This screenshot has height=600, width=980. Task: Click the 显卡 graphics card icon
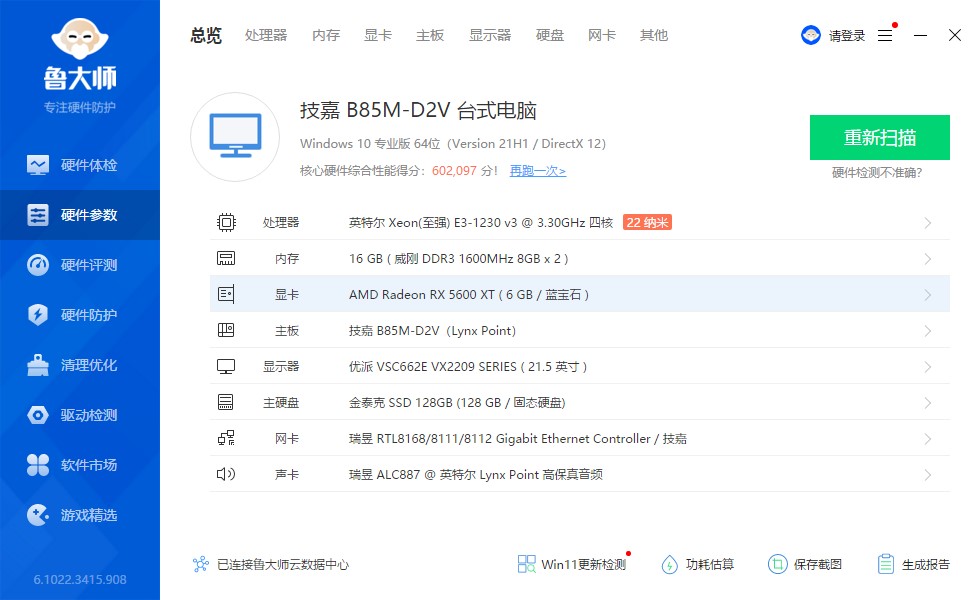coord(226,294)
